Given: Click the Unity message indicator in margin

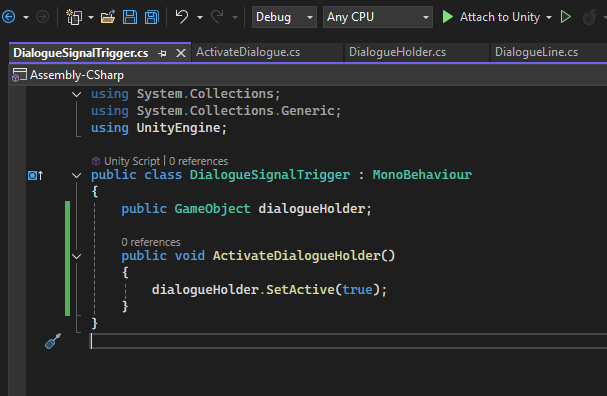Looking at the screenshot, I should (35, 175).
